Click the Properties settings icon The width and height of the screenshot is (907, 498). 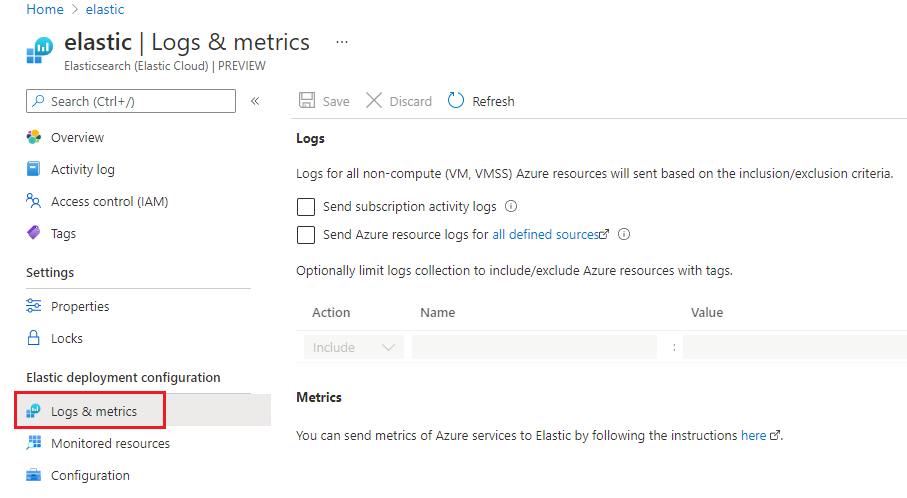pyautogui.click(x=34, y=306)
